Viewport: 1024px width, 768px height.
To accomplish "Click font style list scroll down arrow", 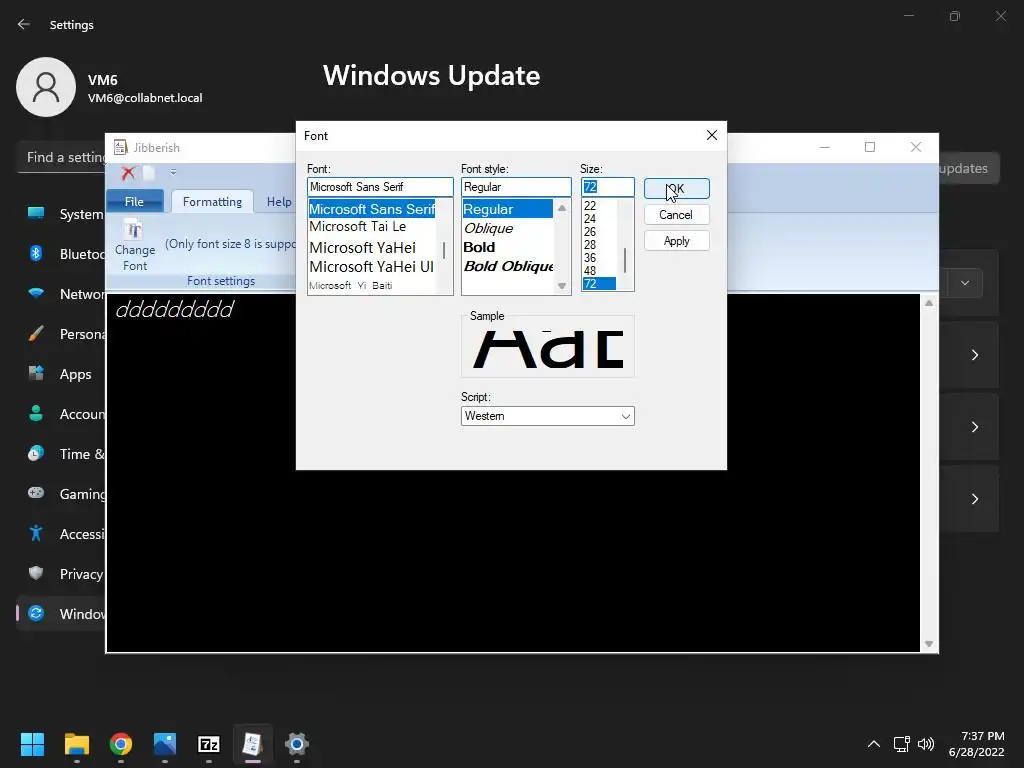I will [562, 286].
